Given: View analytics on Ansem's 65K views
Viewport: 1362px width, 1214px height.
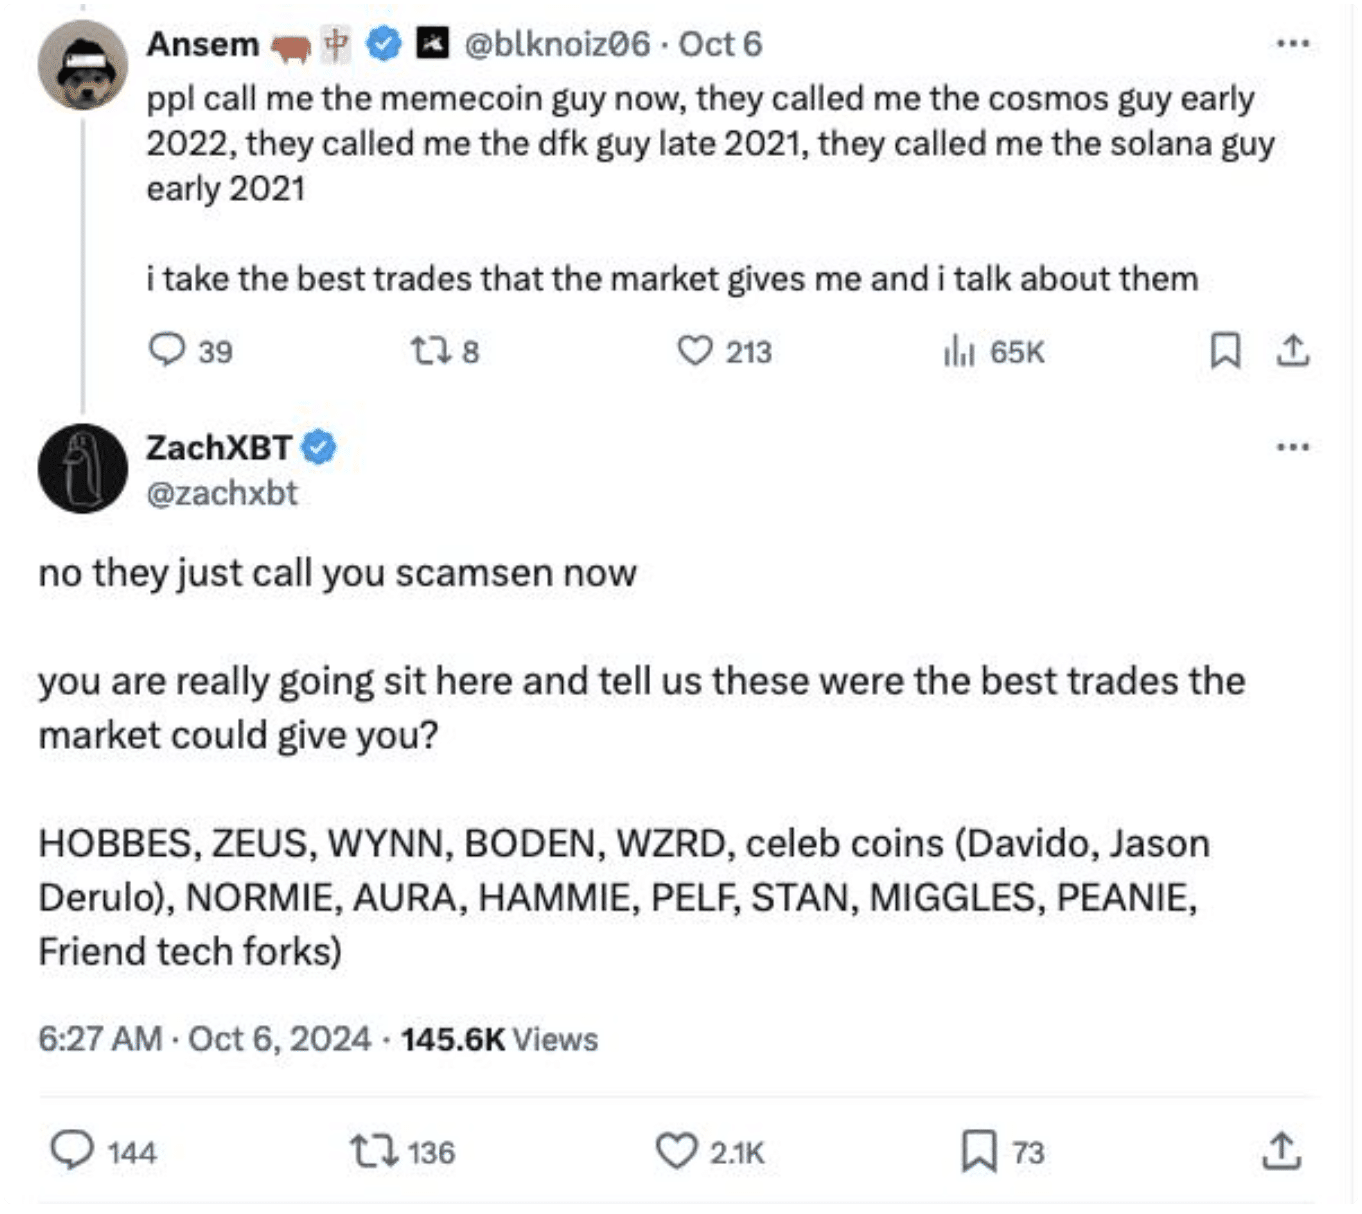Looking at the screenshot, I should click(958, 351).
